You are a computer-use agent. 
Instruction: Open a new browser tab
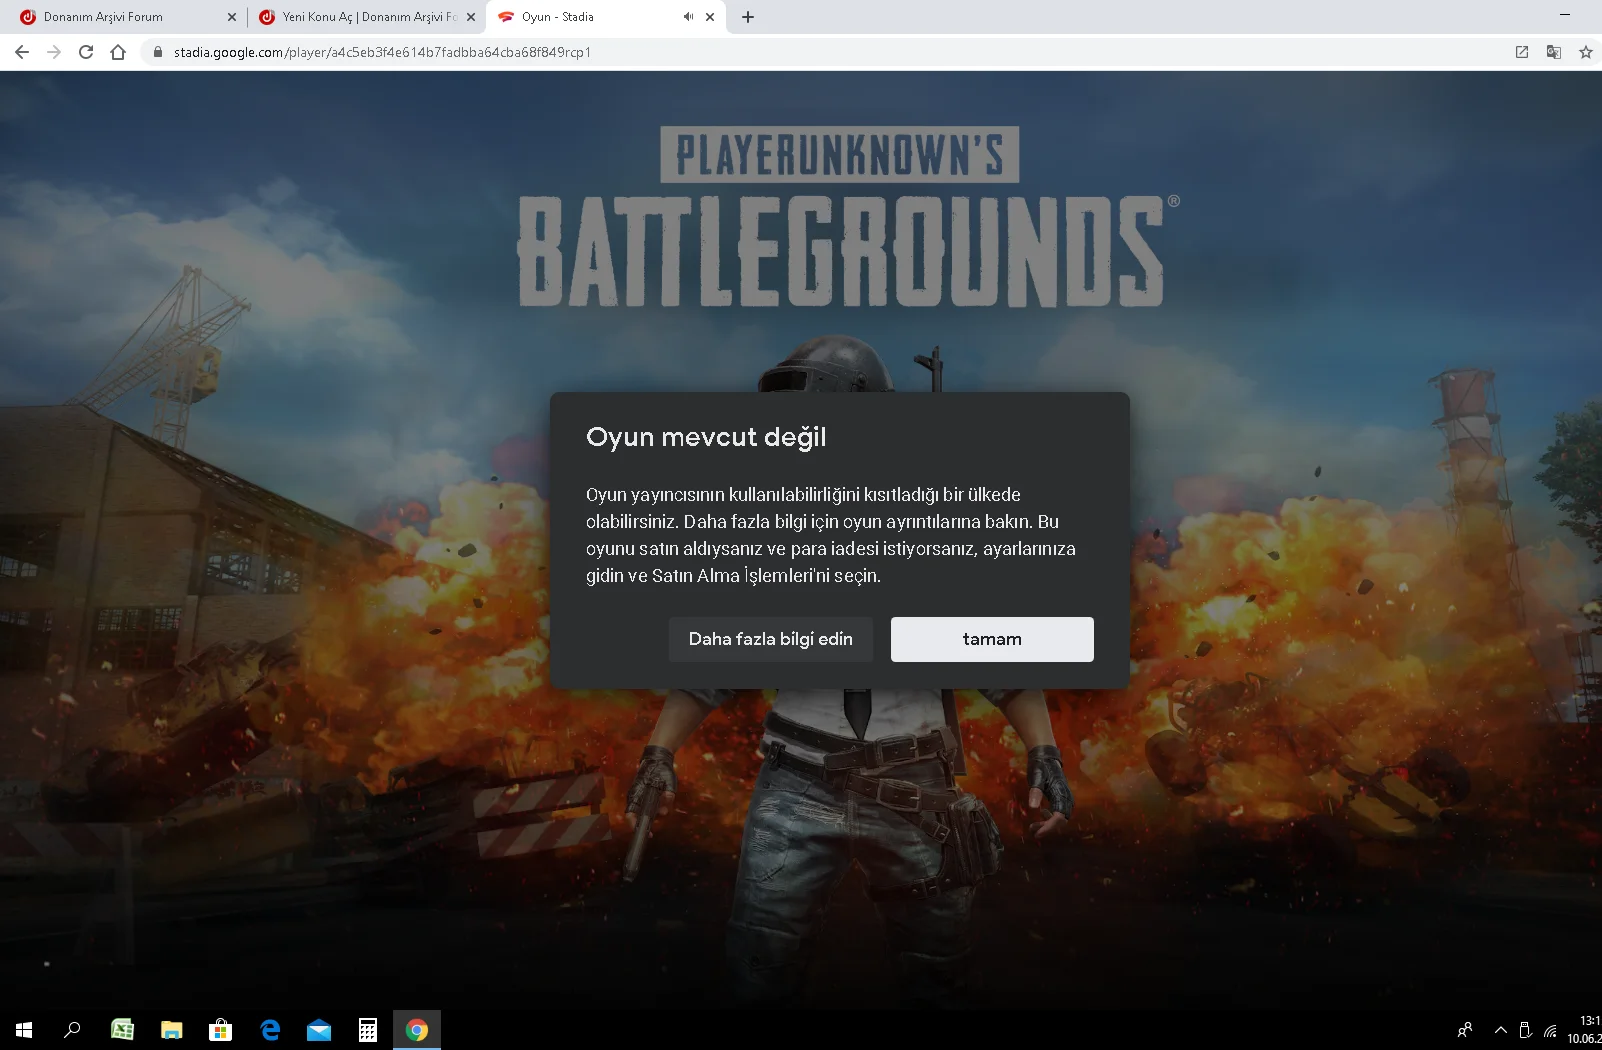(748, 17)
